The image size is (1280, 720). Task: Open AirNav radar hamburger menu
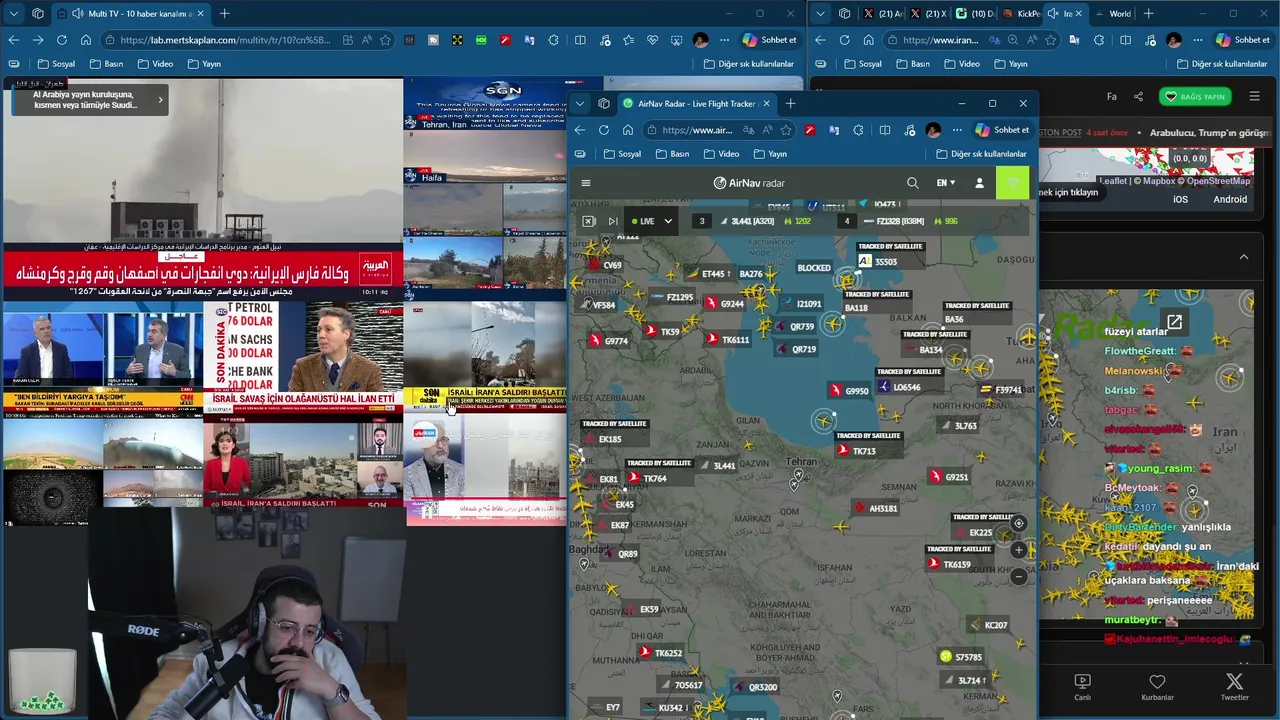coord(586,183)
